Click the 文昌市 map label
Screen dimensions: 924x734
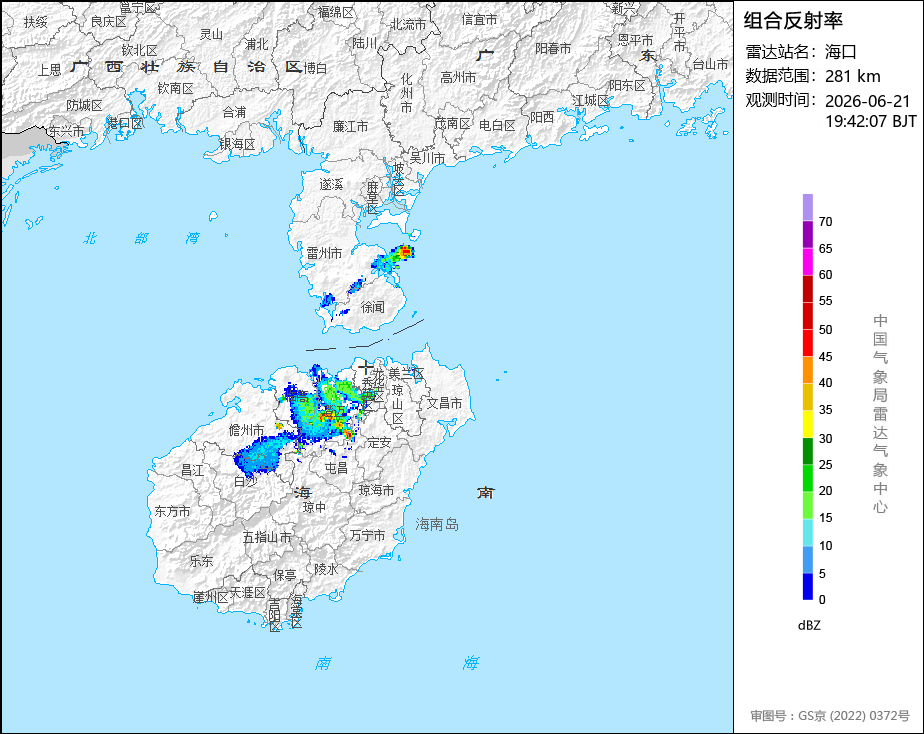pyautogui.click(x=444, y=403)
